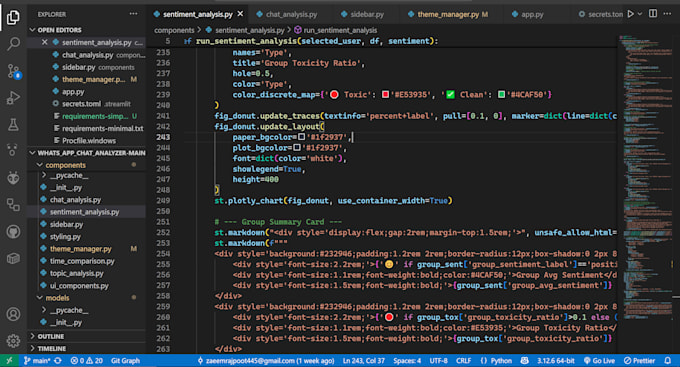Image resolution: width=680 pixels, height=367 pixels.
Task: Switch to chat_analysis.py tab
Action: [291, 14]
